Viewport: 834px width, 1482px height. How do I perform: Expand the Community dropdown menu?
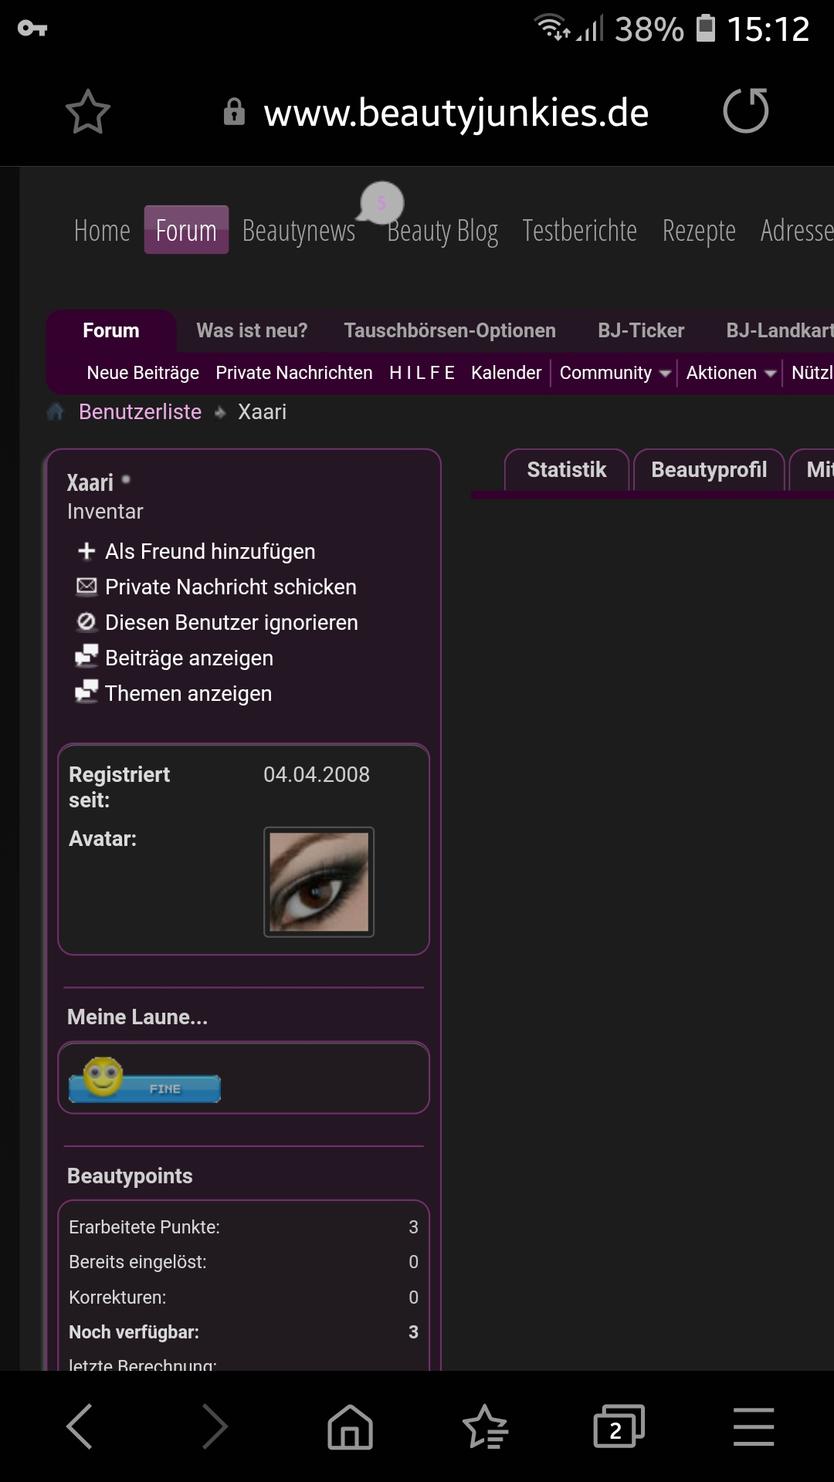[614, 373]
